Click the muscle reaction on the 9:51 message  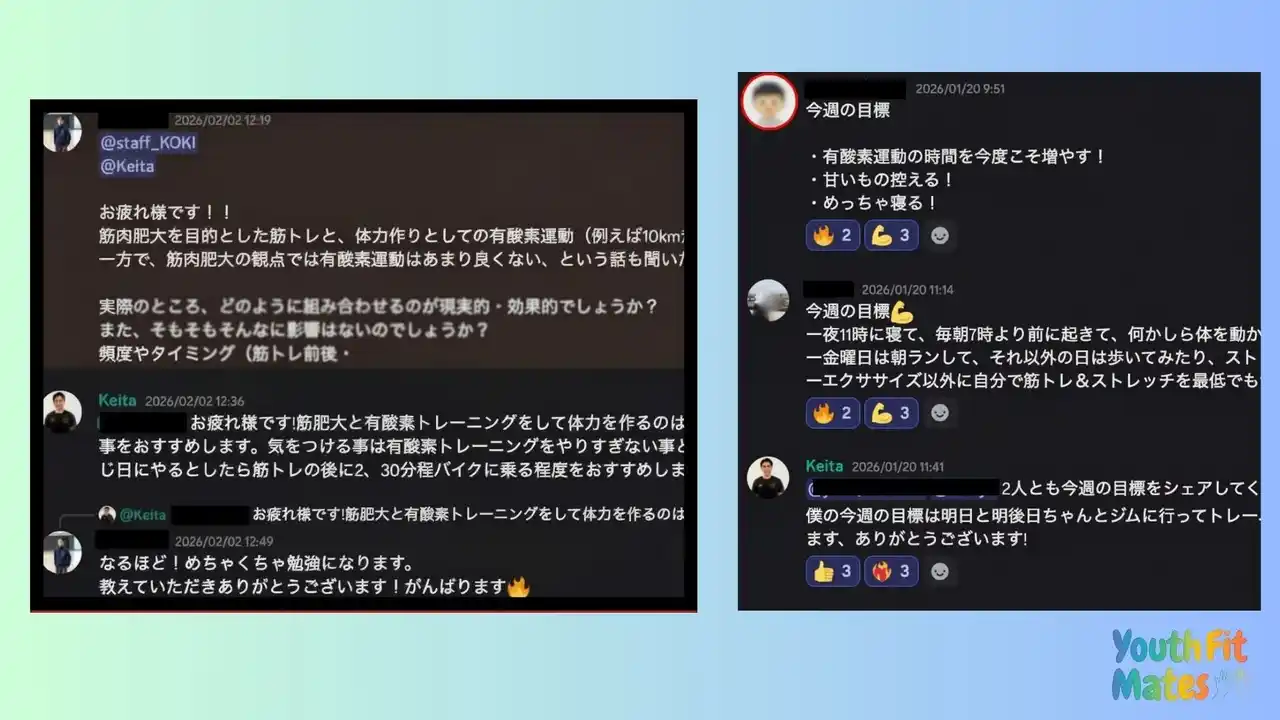point(891,236)
